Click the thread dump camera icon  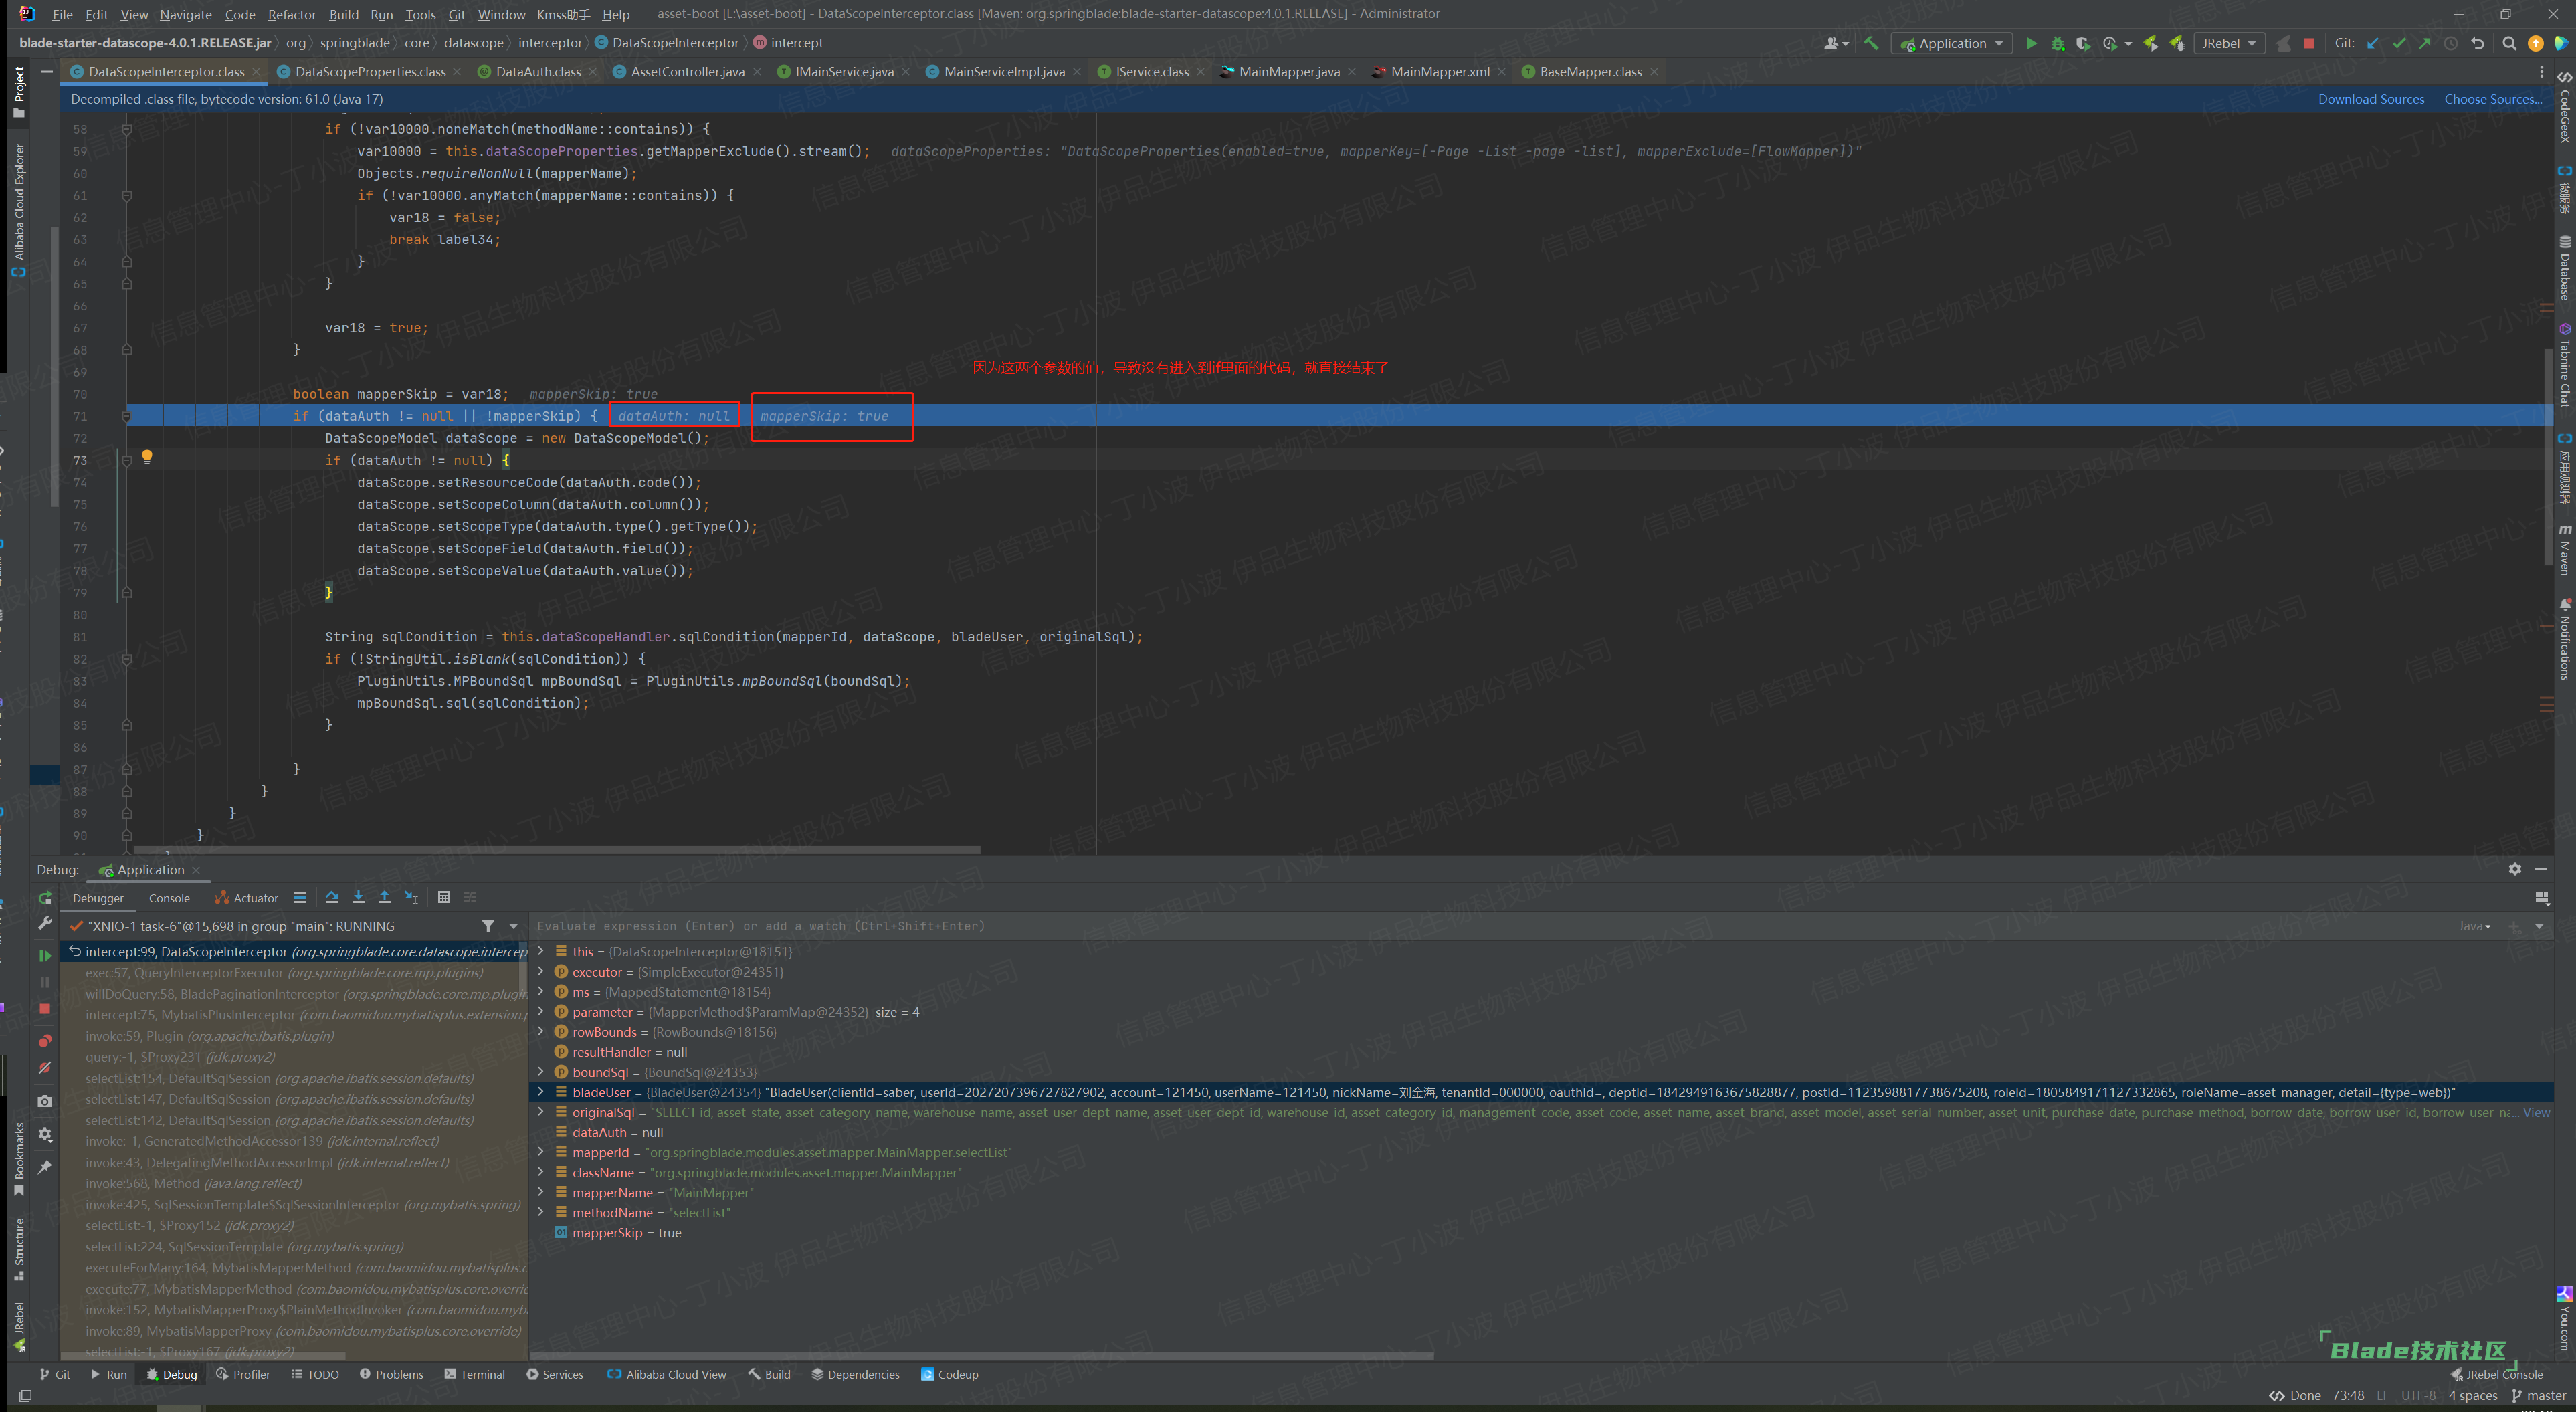tap(45, 1101)
